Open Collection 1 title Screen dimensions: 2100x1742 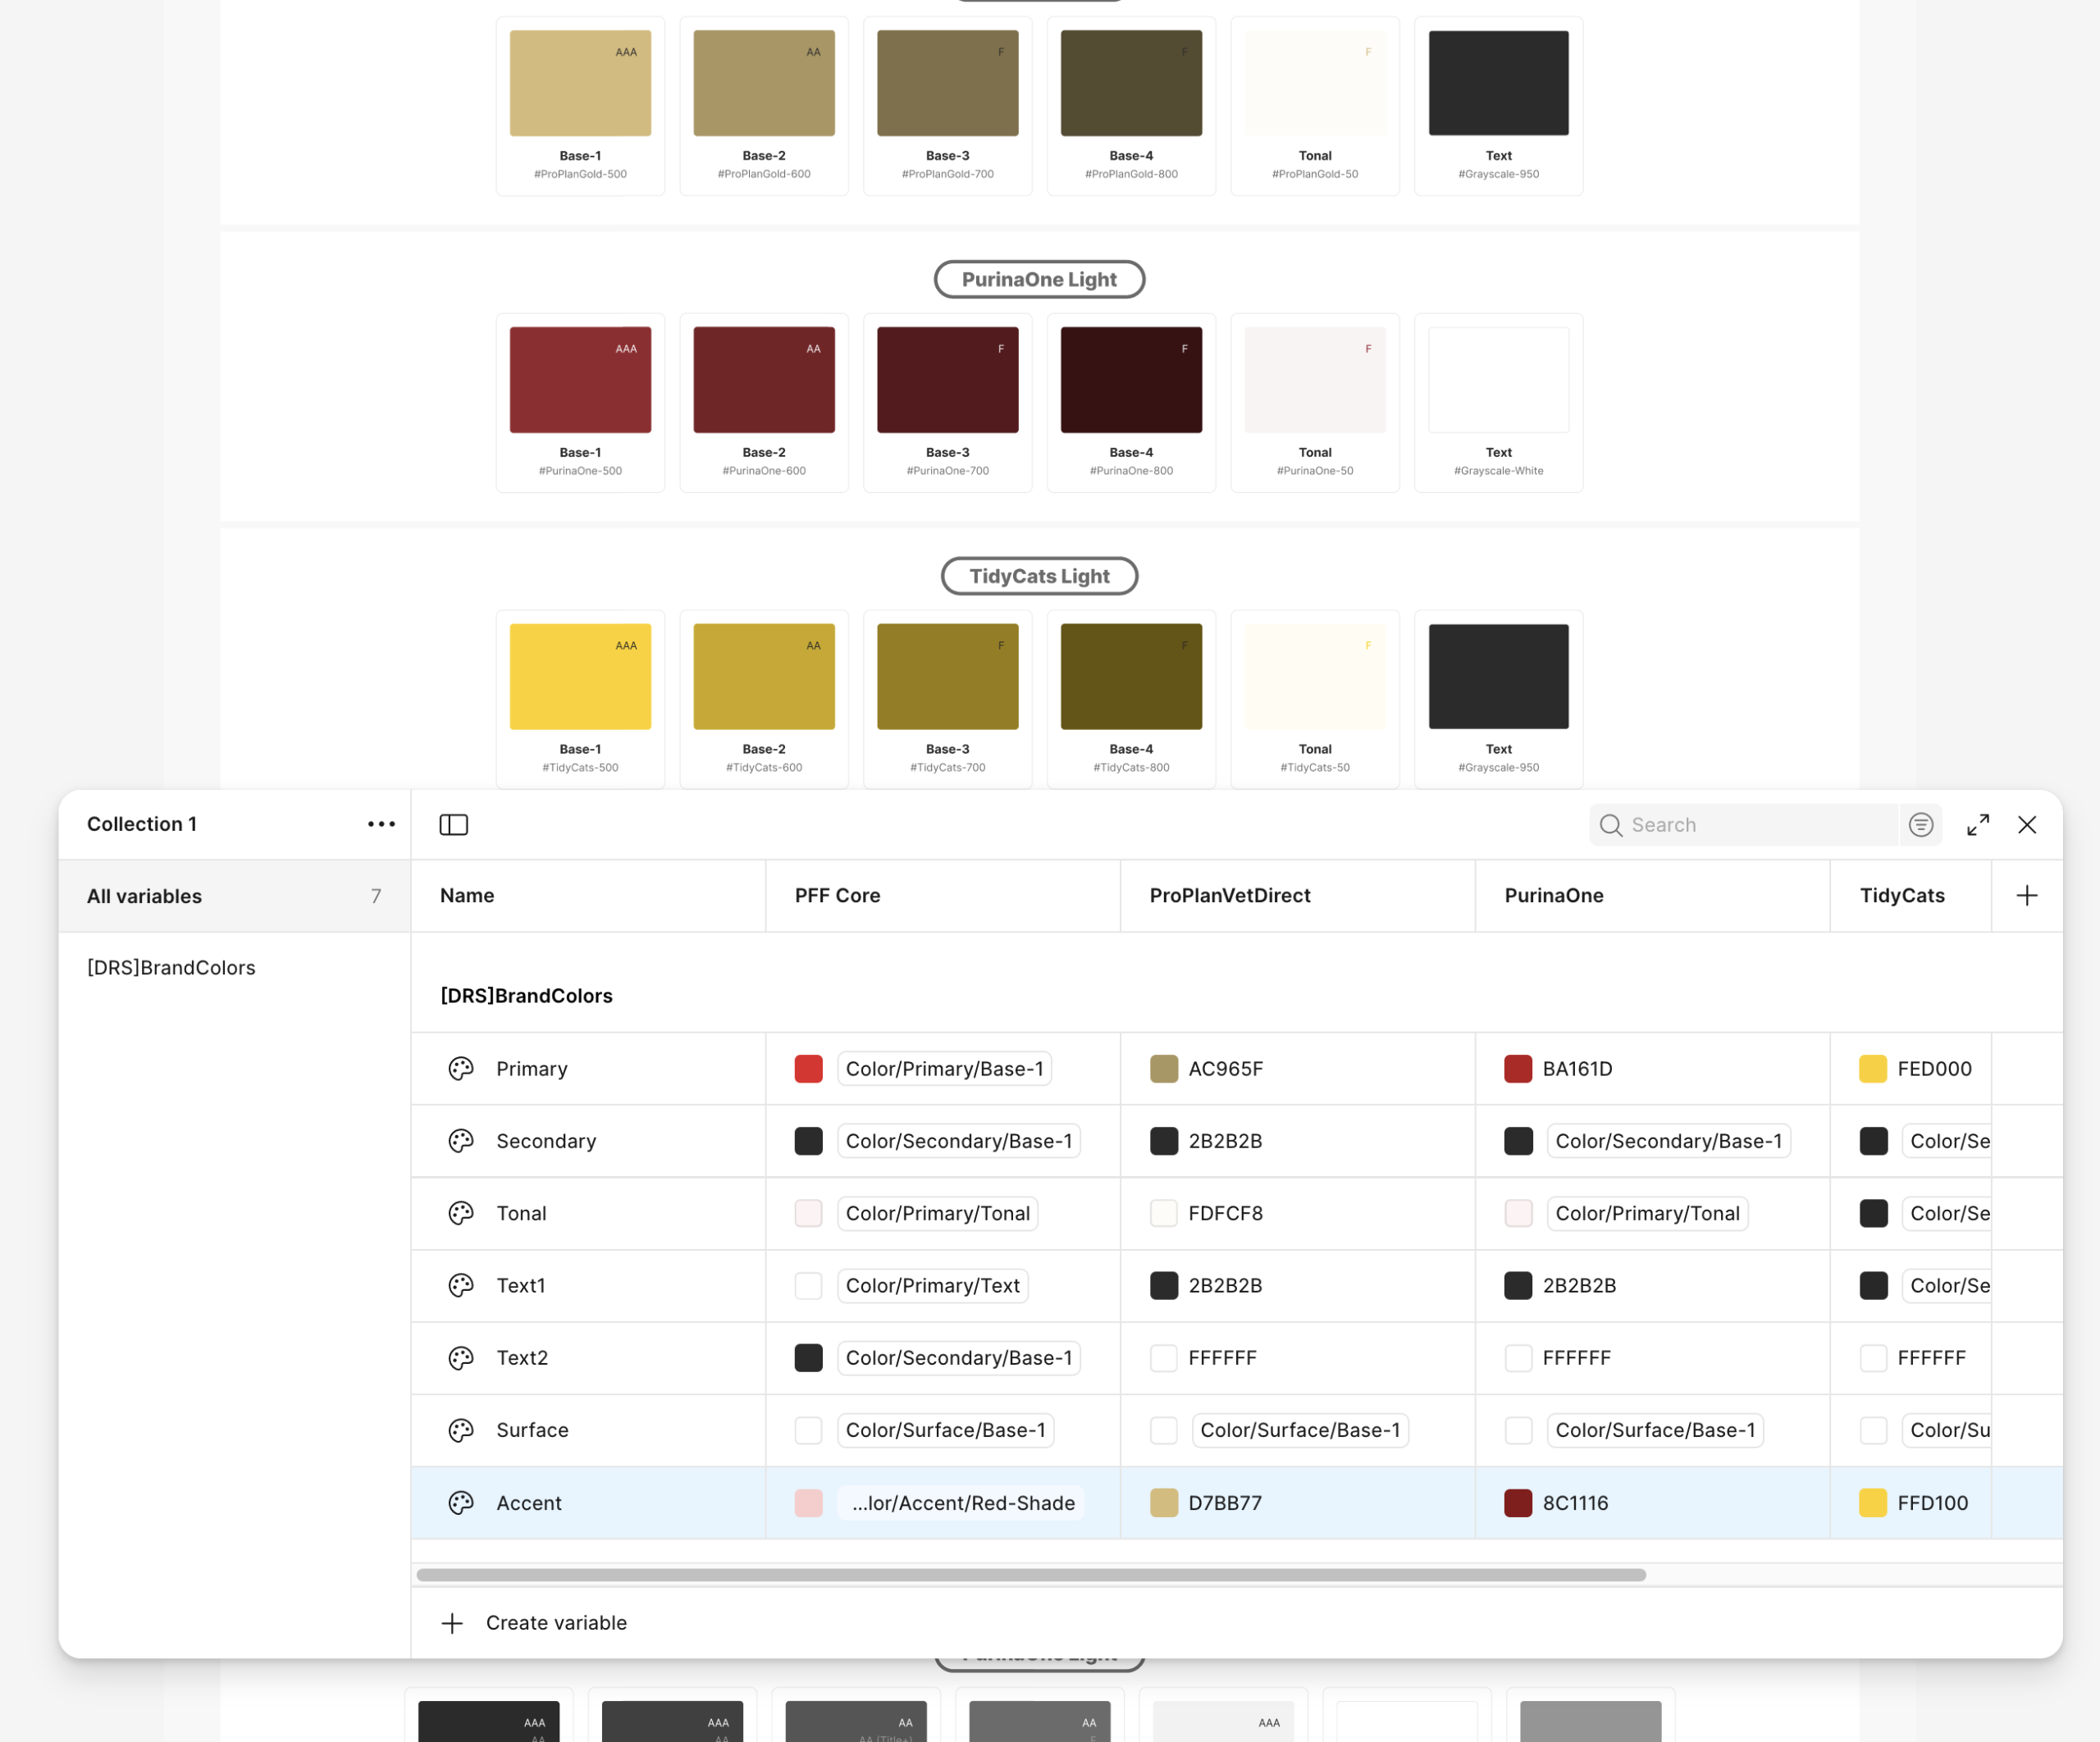[142, 824]
